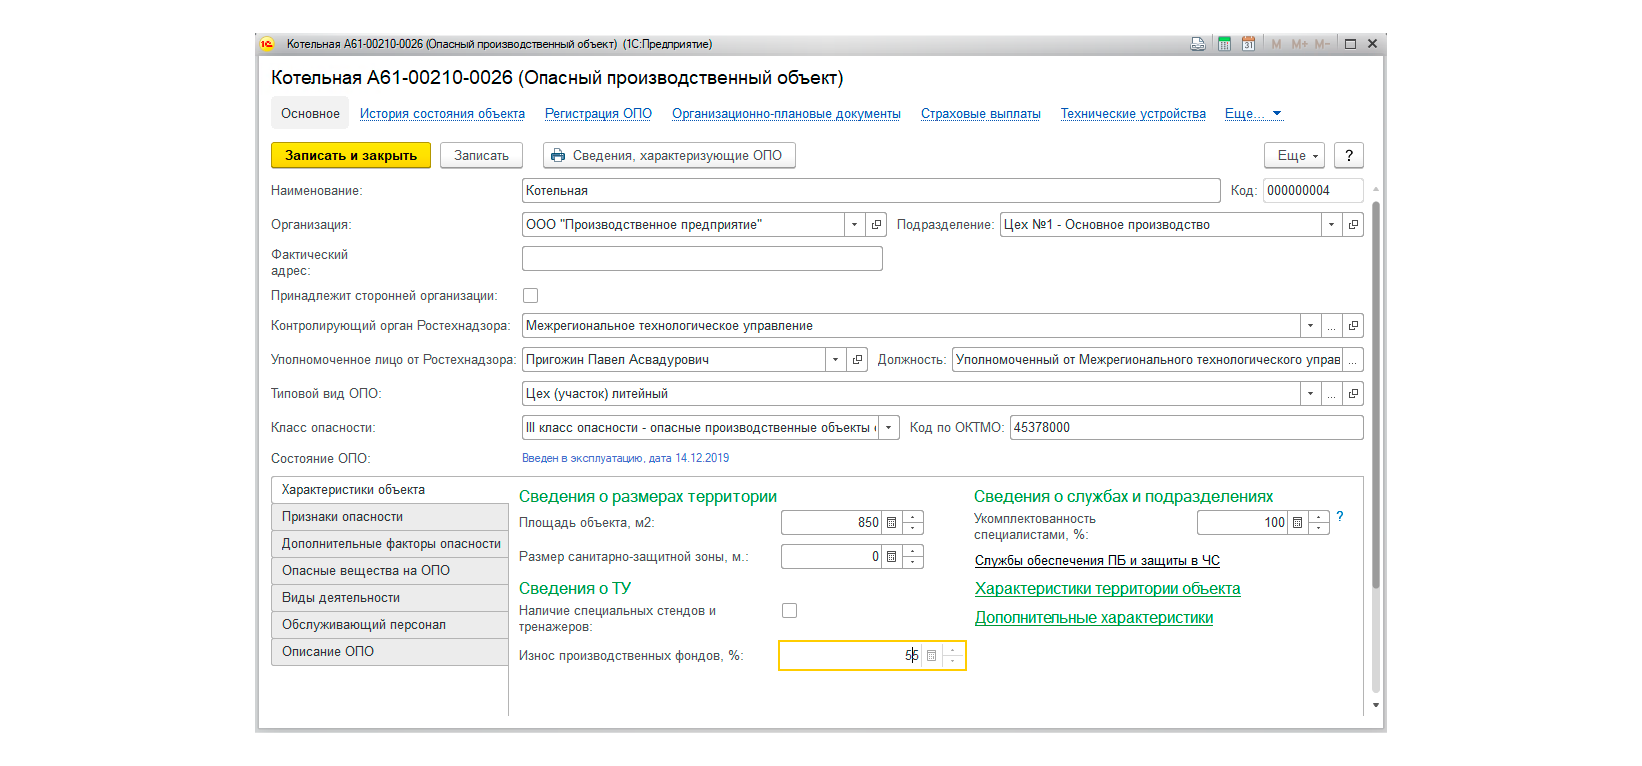Open the calendar icon in title bar

pyautogui.click(x=1248, y=44)
